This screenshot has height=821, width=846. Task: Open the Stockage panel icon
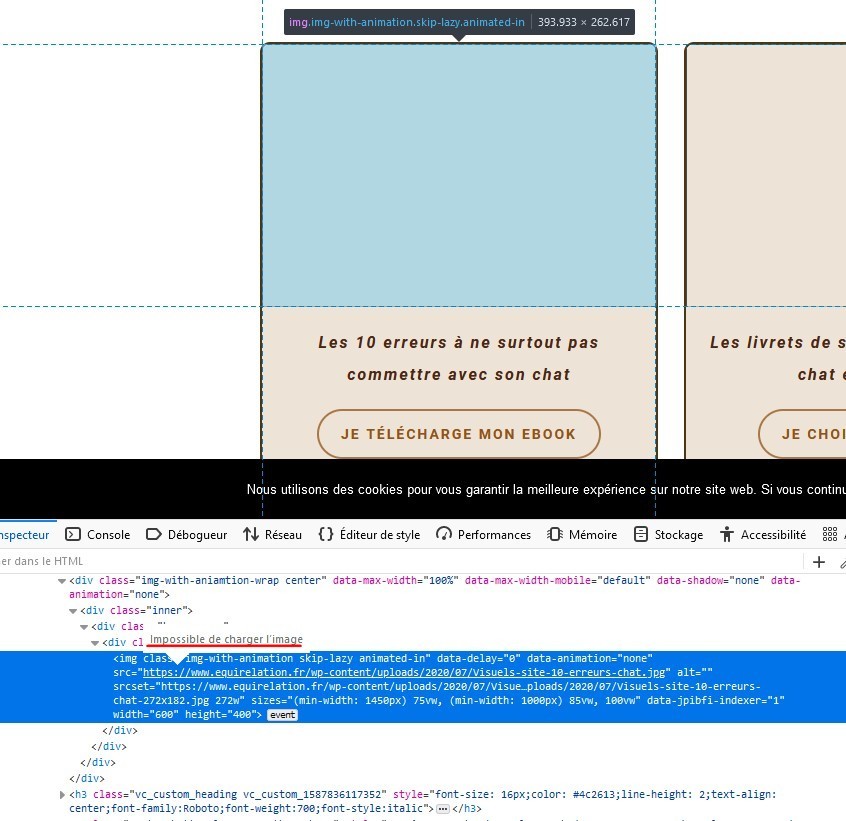[x=641, y=535]
